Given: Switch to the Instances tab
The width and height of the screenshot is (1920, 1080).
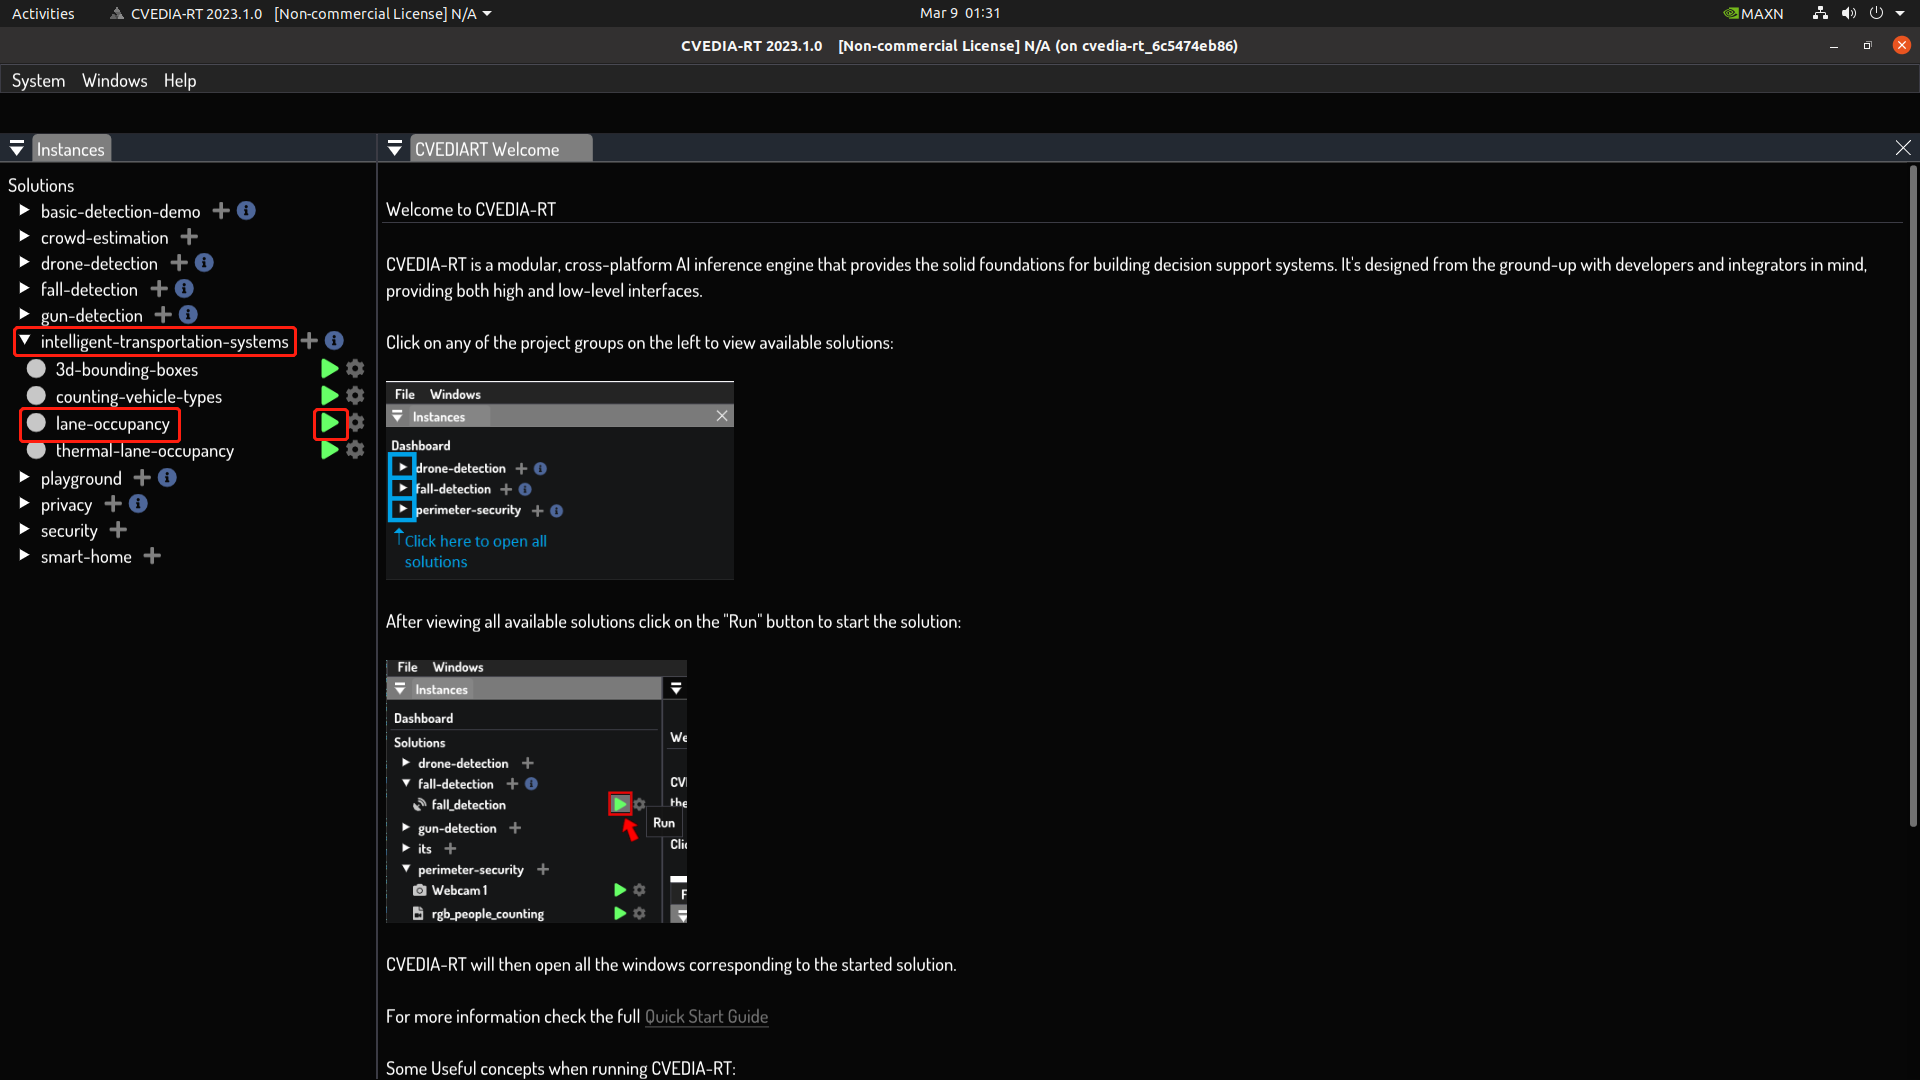Looking at the screenshot, I should [71, 149].
